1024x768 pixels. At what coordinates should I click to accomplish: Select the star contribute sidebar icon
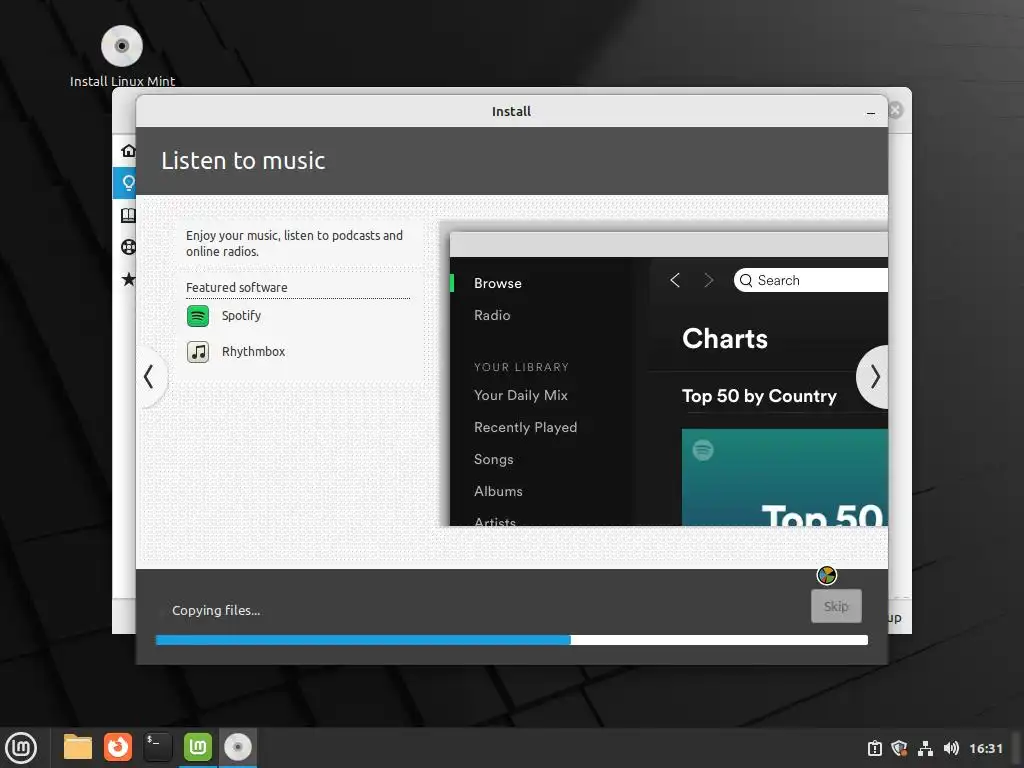(128, 280)
